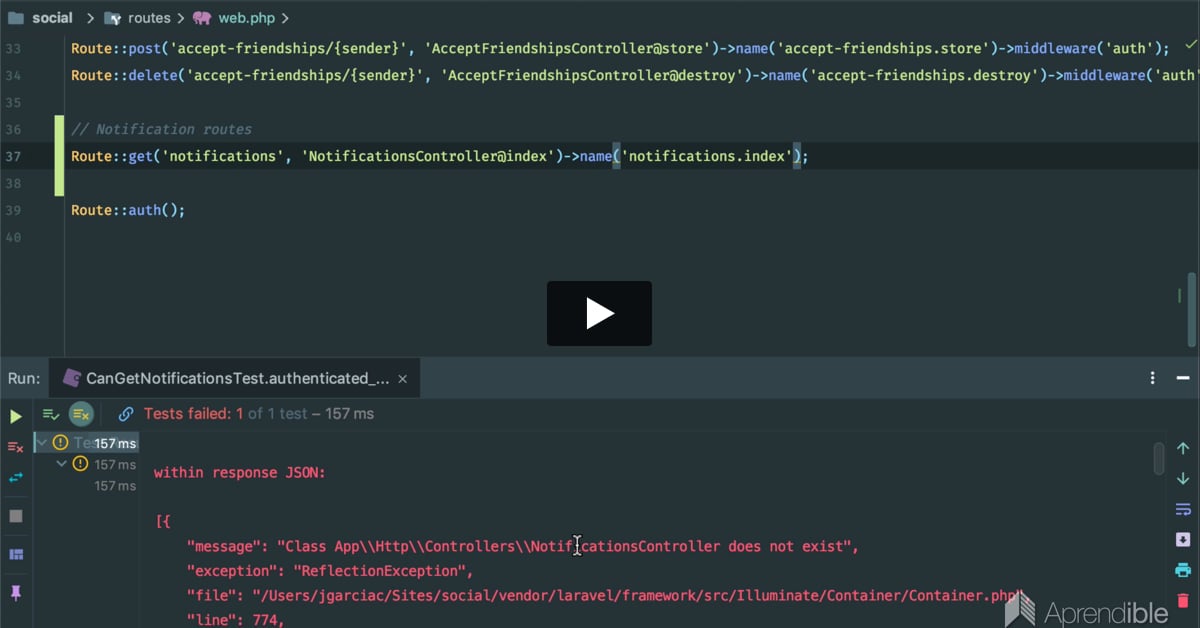Jump to previous failed test up arrow
The height and width of the screenshot is (628, 1200).
1183,449
